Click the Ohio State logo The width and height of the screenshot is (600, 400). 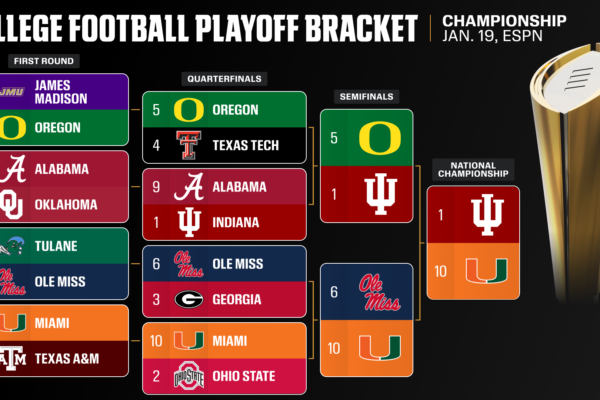point(185,377)
